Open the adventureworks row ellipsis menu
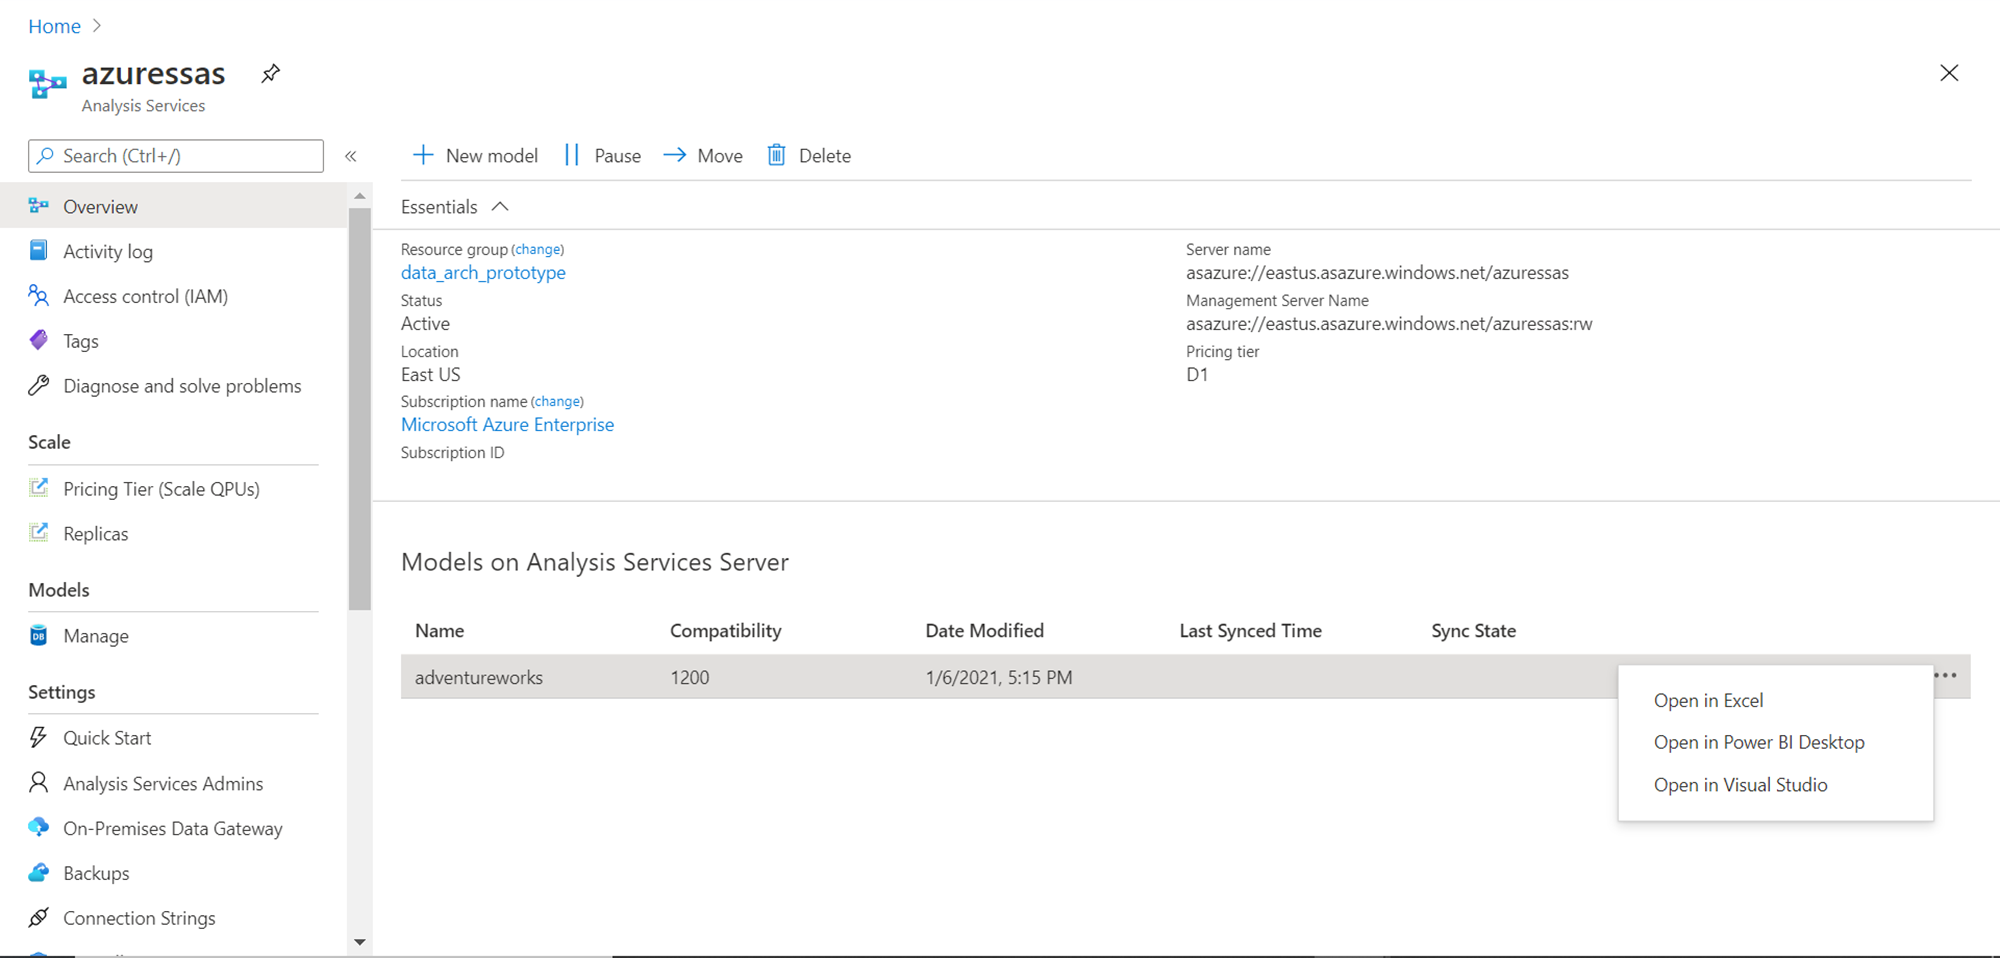Screen dimensions: 2000x958 pos(1945,676)
